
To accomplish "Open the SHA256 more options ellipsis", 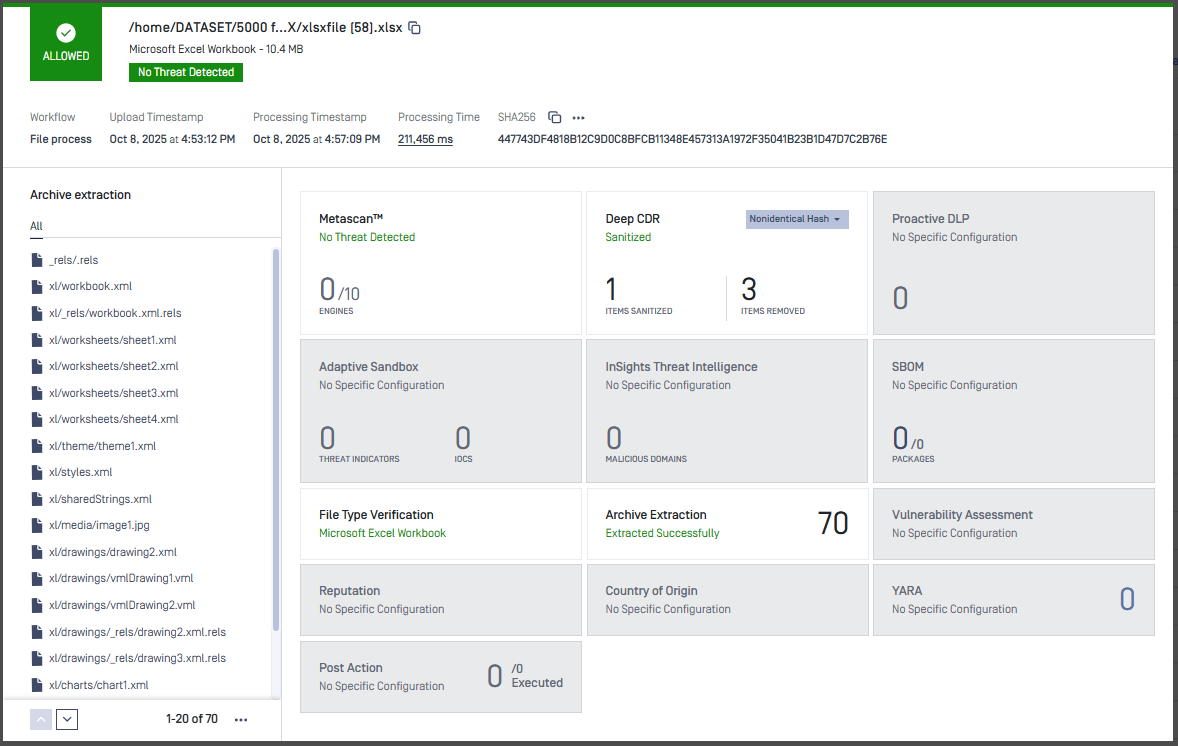I will coord(578,117).
